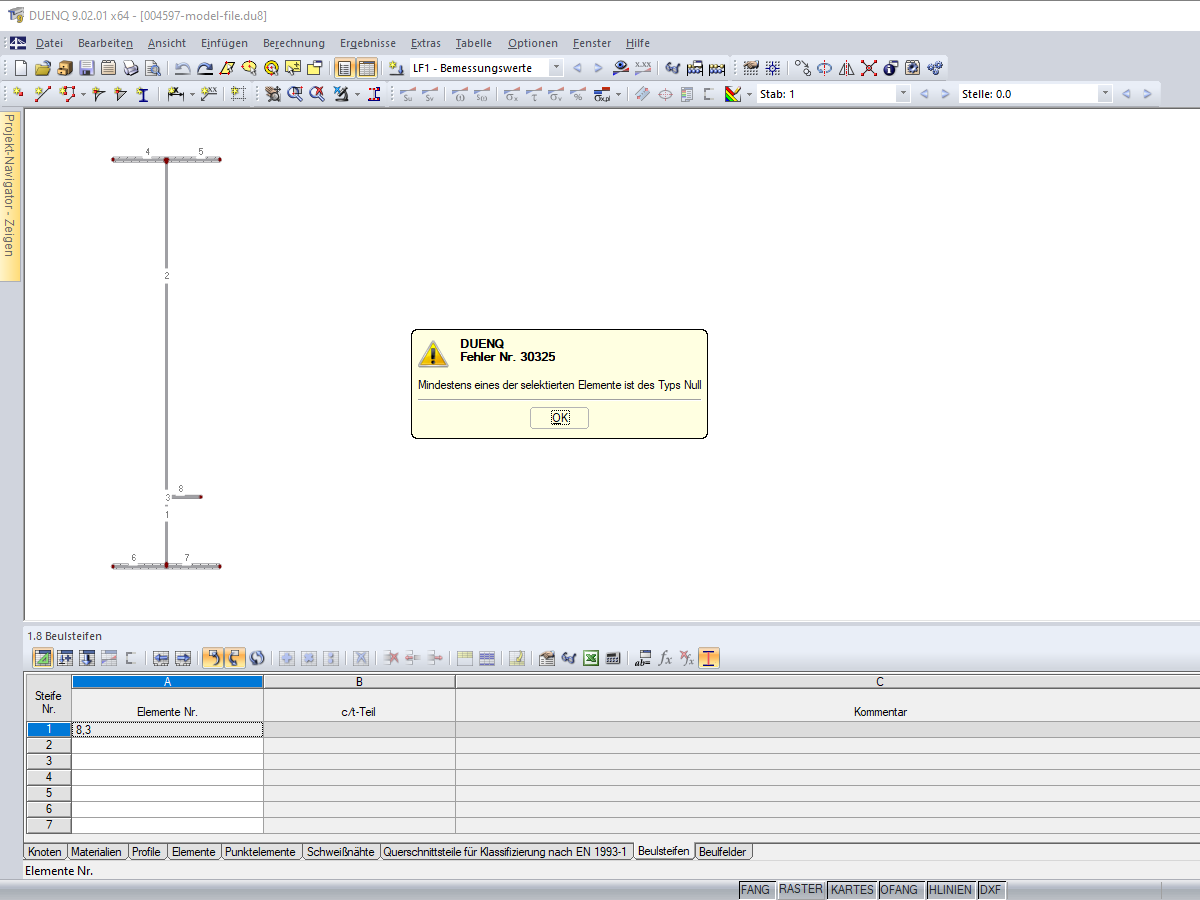Image resolution: width=1200 pixels, height=900 pixels.
Task: Expand the view direction dropdown arrow
Action: point(357,94)
